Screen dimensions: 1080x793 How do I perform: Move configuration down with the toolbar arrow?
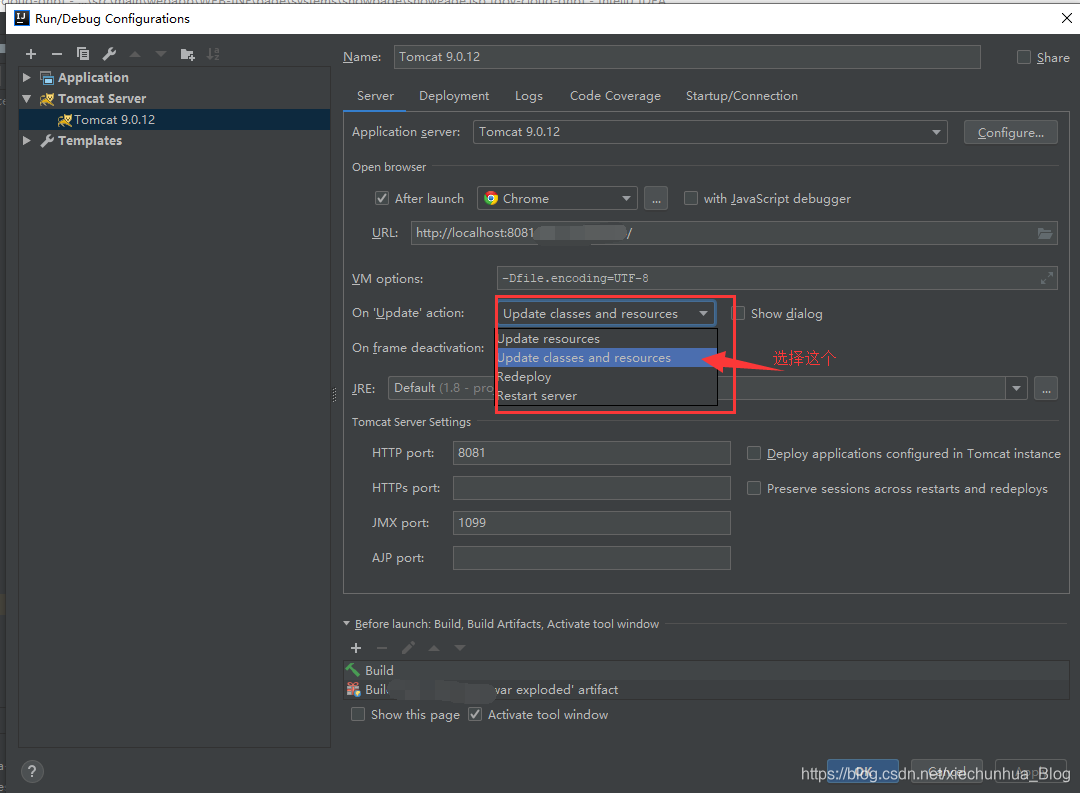[160, 54]
